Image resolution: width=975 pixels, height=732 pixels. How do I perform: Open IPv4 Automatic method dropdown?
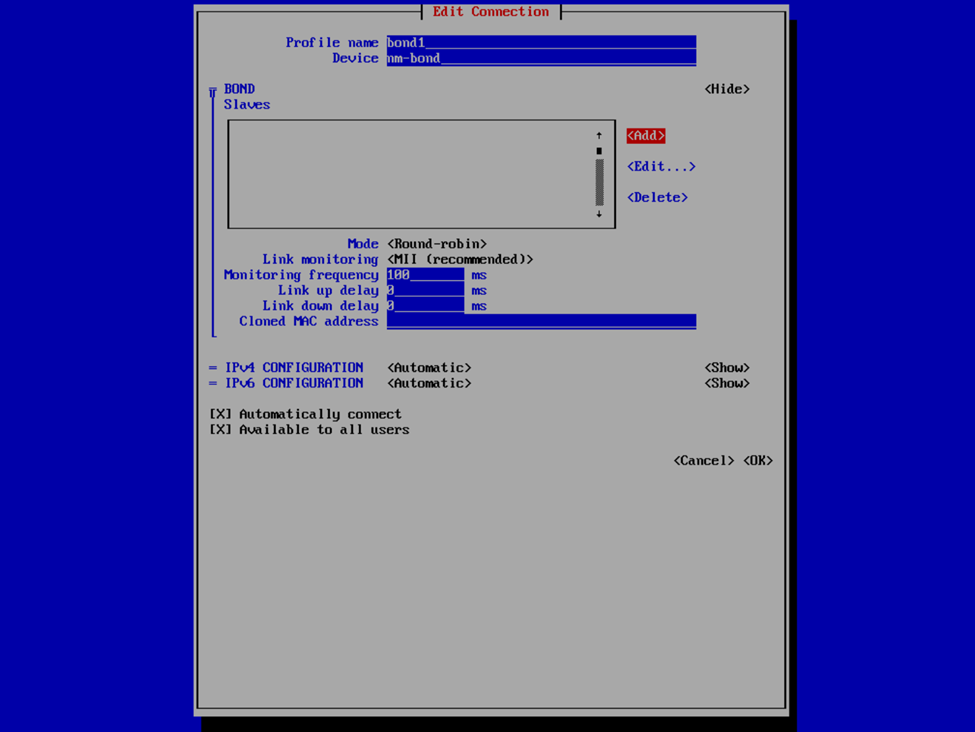tap(429, 368)
